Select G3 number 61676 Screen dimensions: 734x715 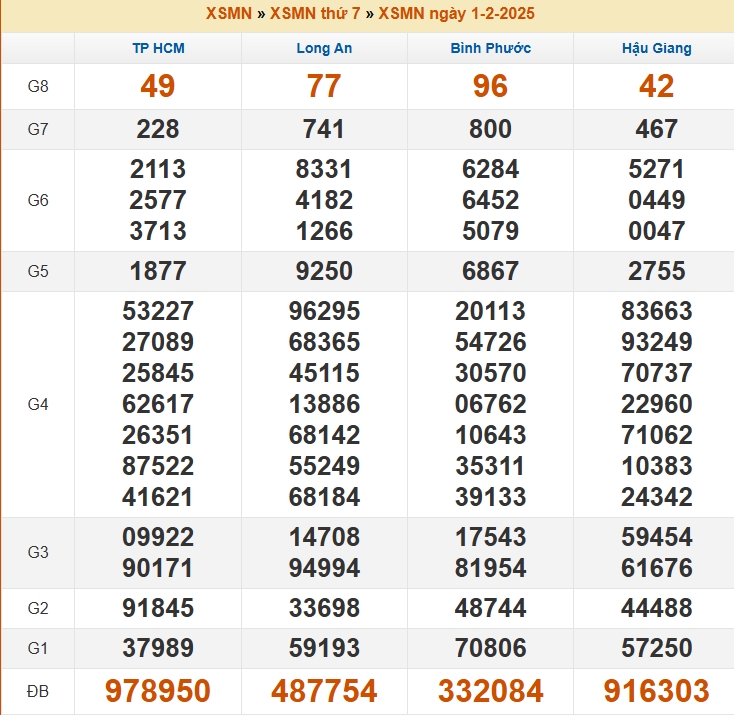coord(656,568)
